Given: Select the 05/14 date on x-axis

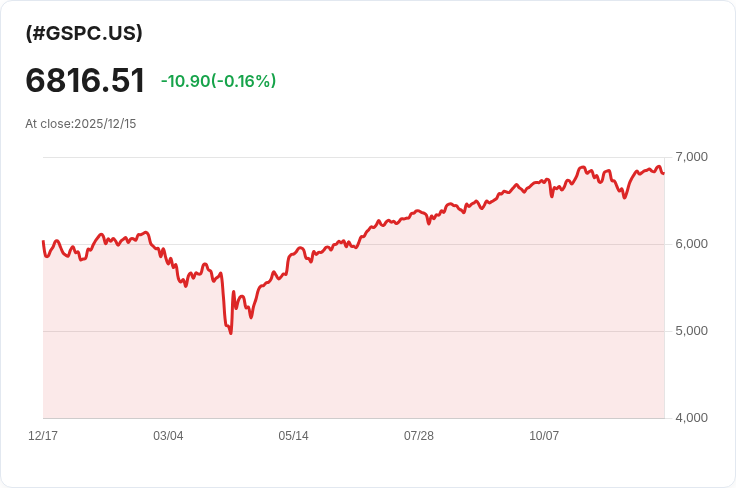Looking at the screenshot, I should point(293,436).
